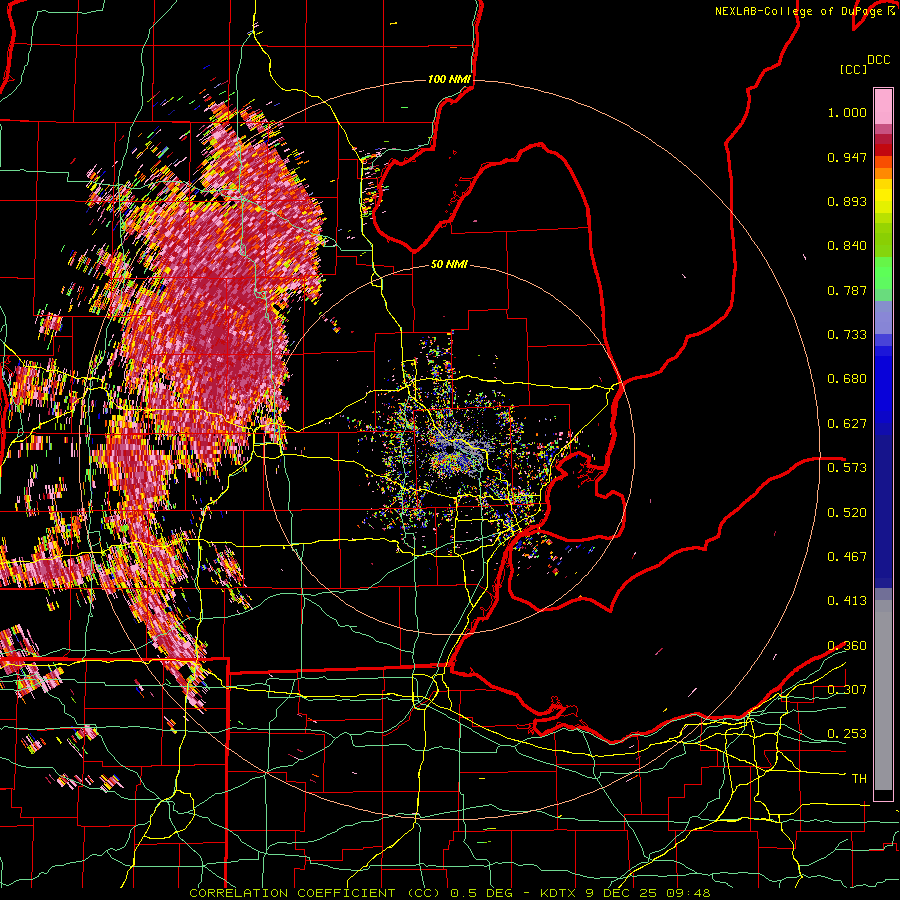Select the 0.520 scale value
Screen dimensions: 900x900
pyautogui.click(x=847, y=513)
